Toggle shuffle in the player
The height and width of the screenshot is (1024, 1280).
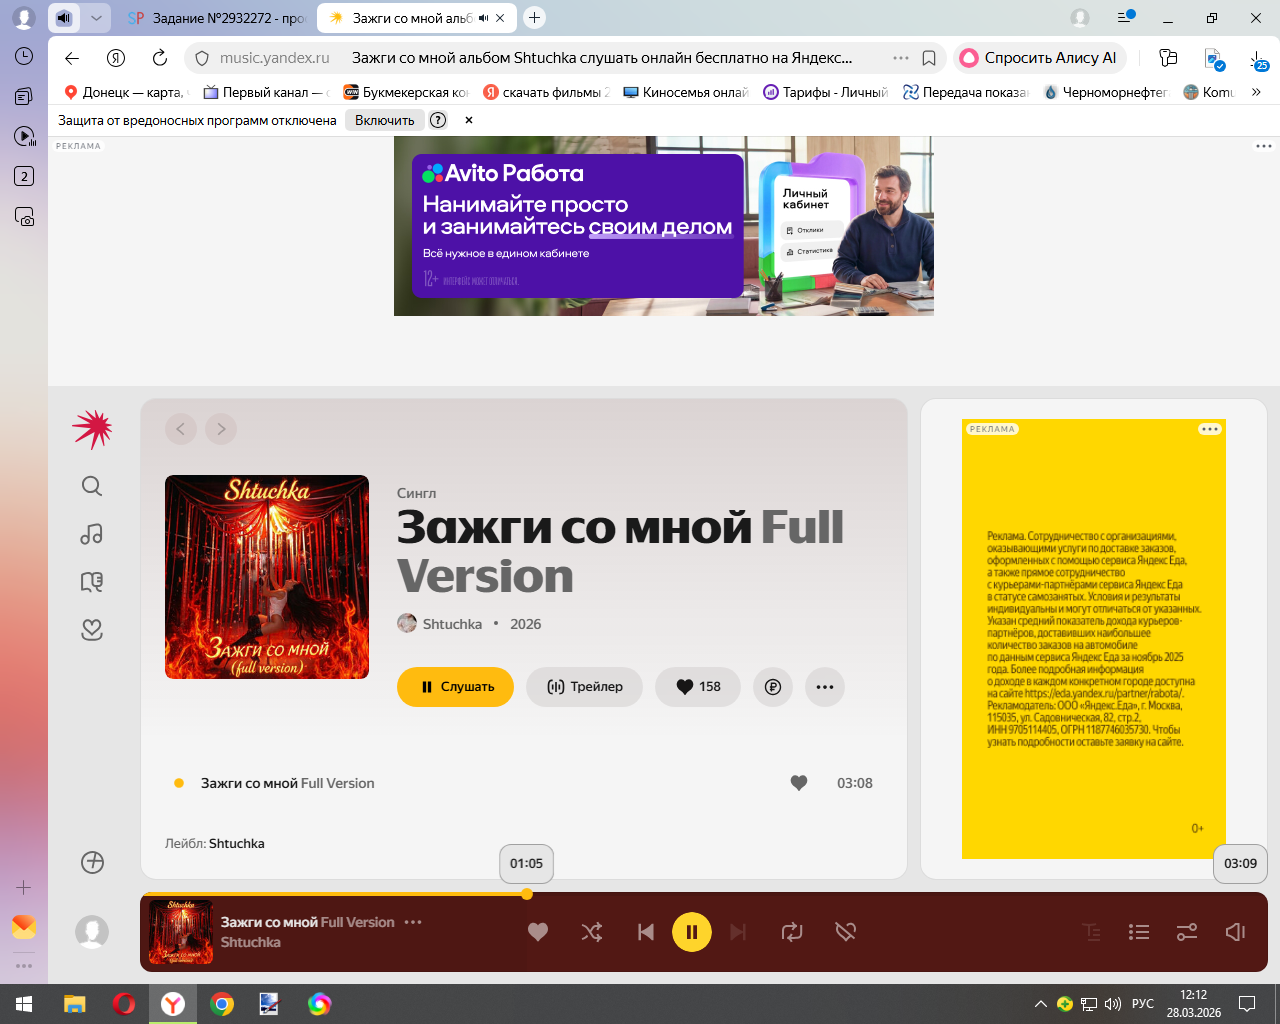coord(592,932)
